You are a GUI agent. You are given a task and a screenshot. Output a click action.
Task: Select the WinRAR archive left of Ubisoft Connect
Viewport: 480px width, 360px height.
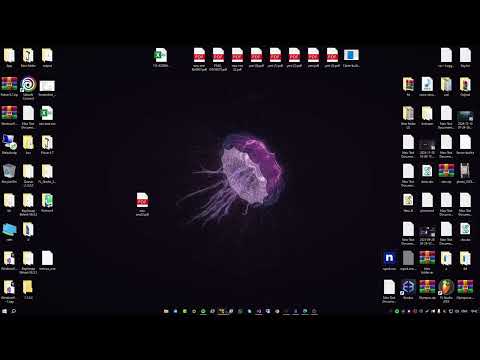click(9, 85)
